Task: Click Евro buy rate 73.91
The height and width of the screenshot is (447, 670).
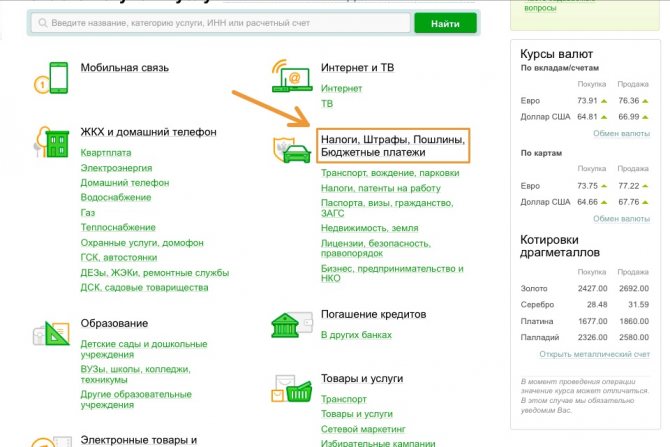Action: pos(587,101)
